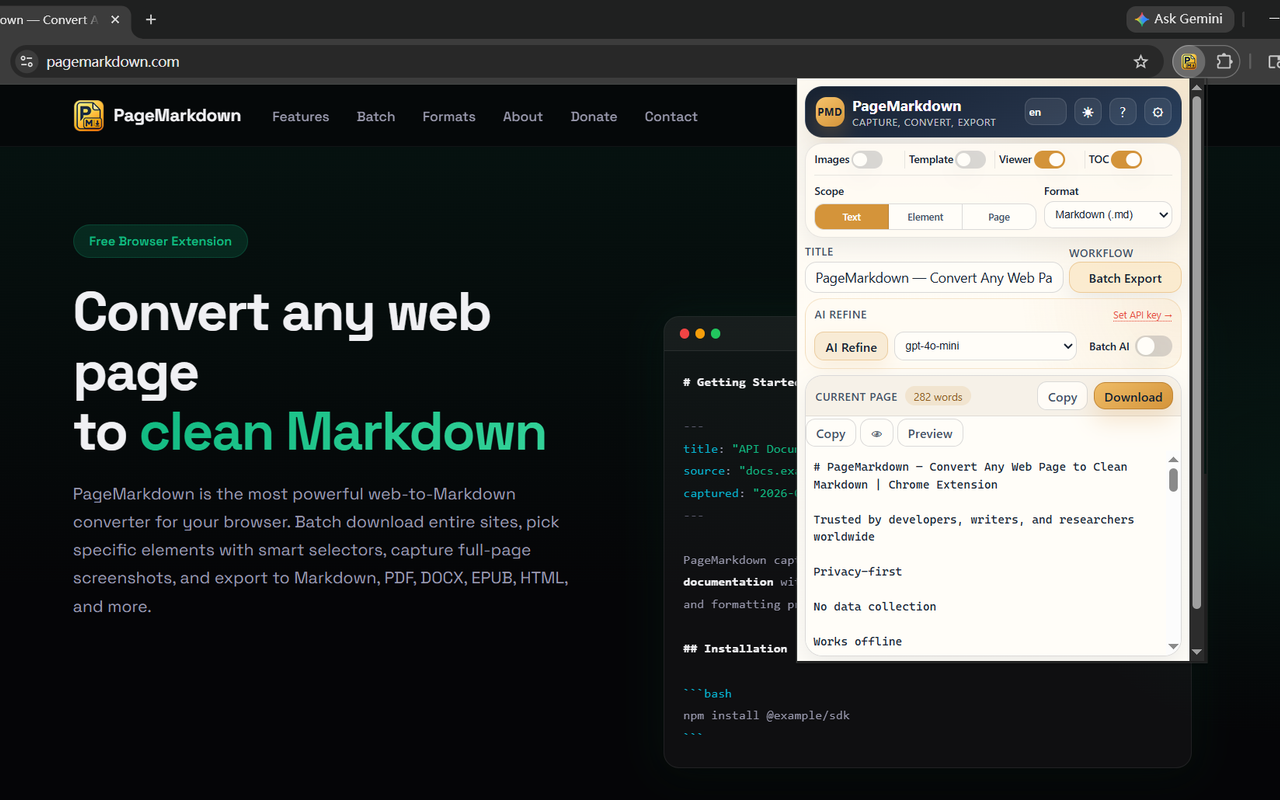Click the 'No data collection' line in output

point(875,607)
